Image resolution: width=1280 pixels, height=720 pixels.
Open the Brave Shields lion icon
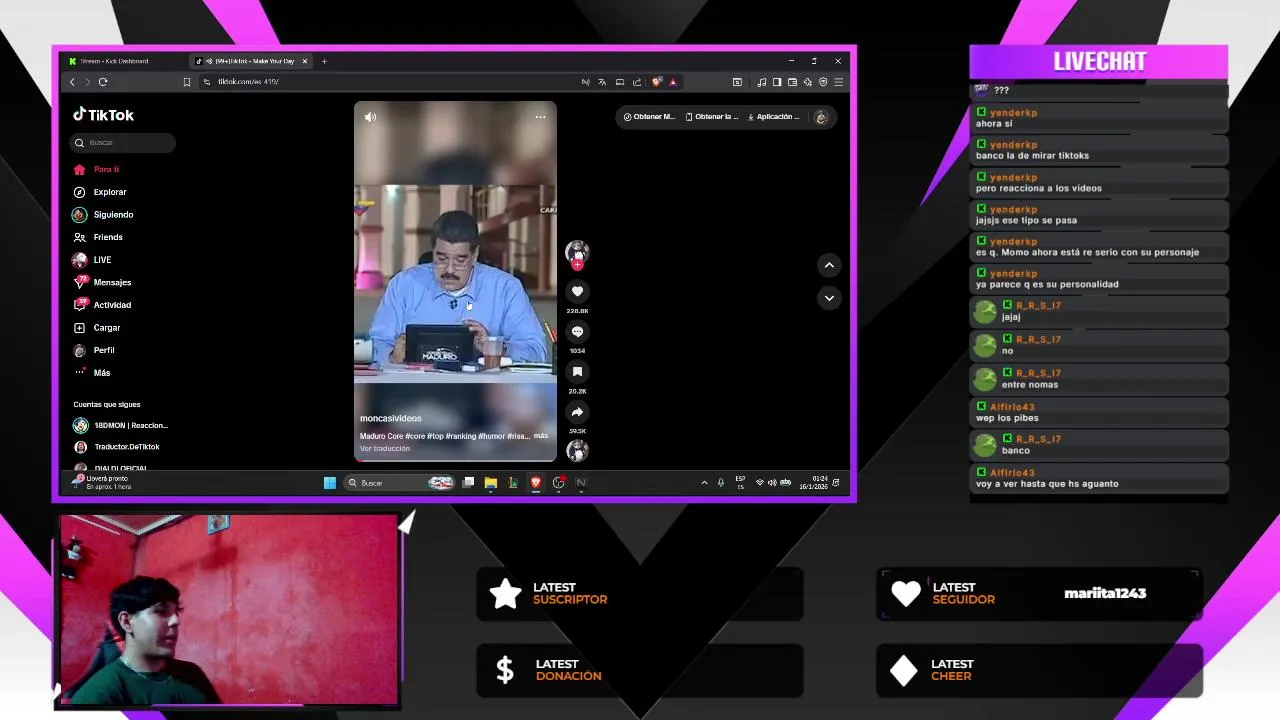tap(656, 82)
